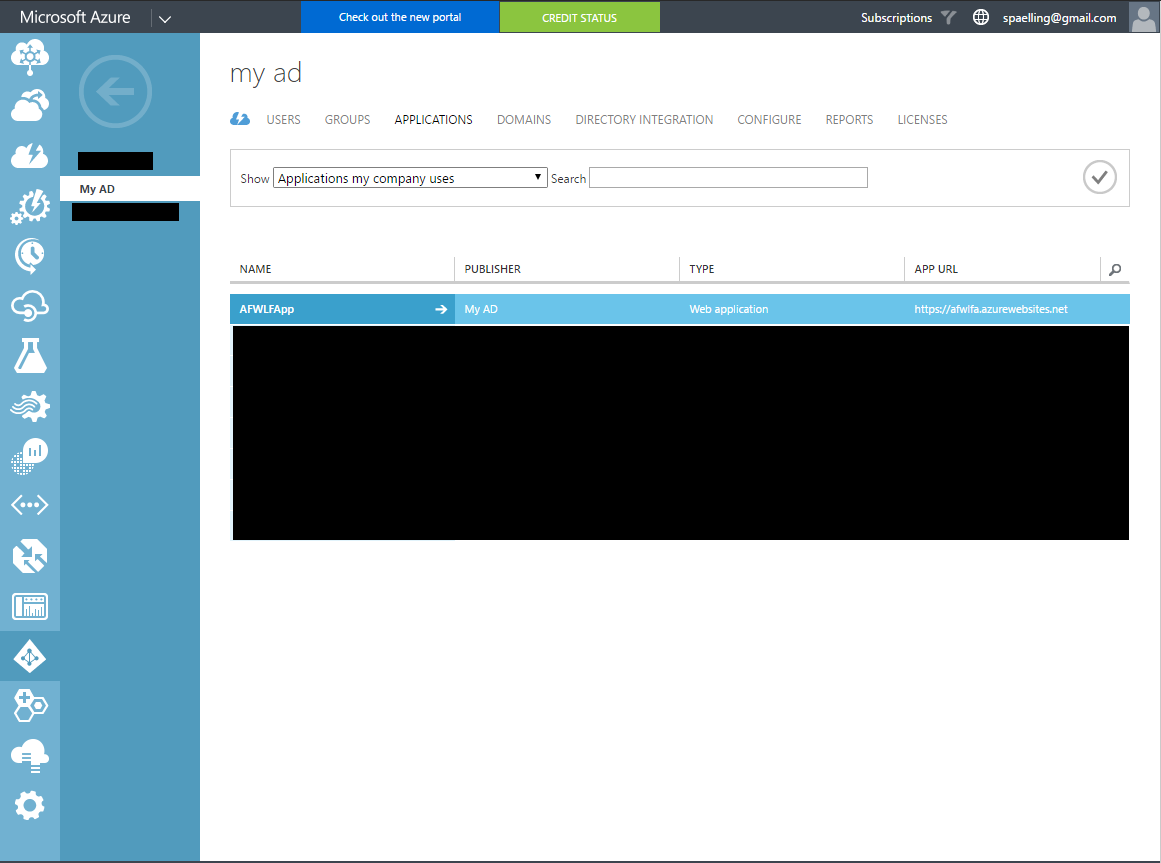Screen dimensions: 1161x863
Task: Click the checkmark apply filter button
Action: click(x=1100, y=178)
